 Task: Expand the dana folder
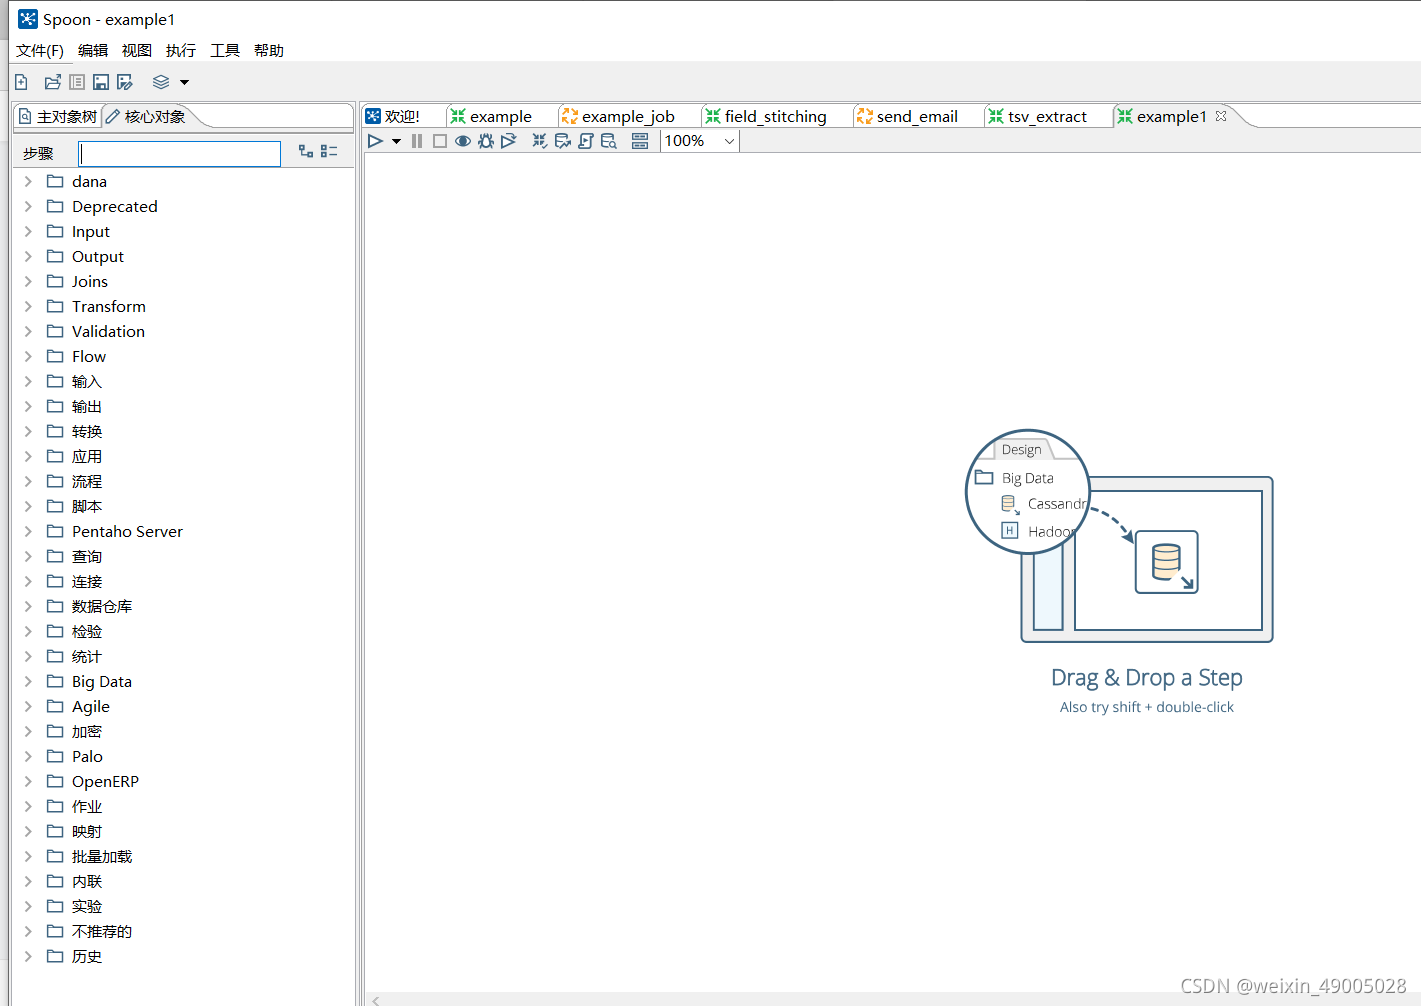(28, 181)
